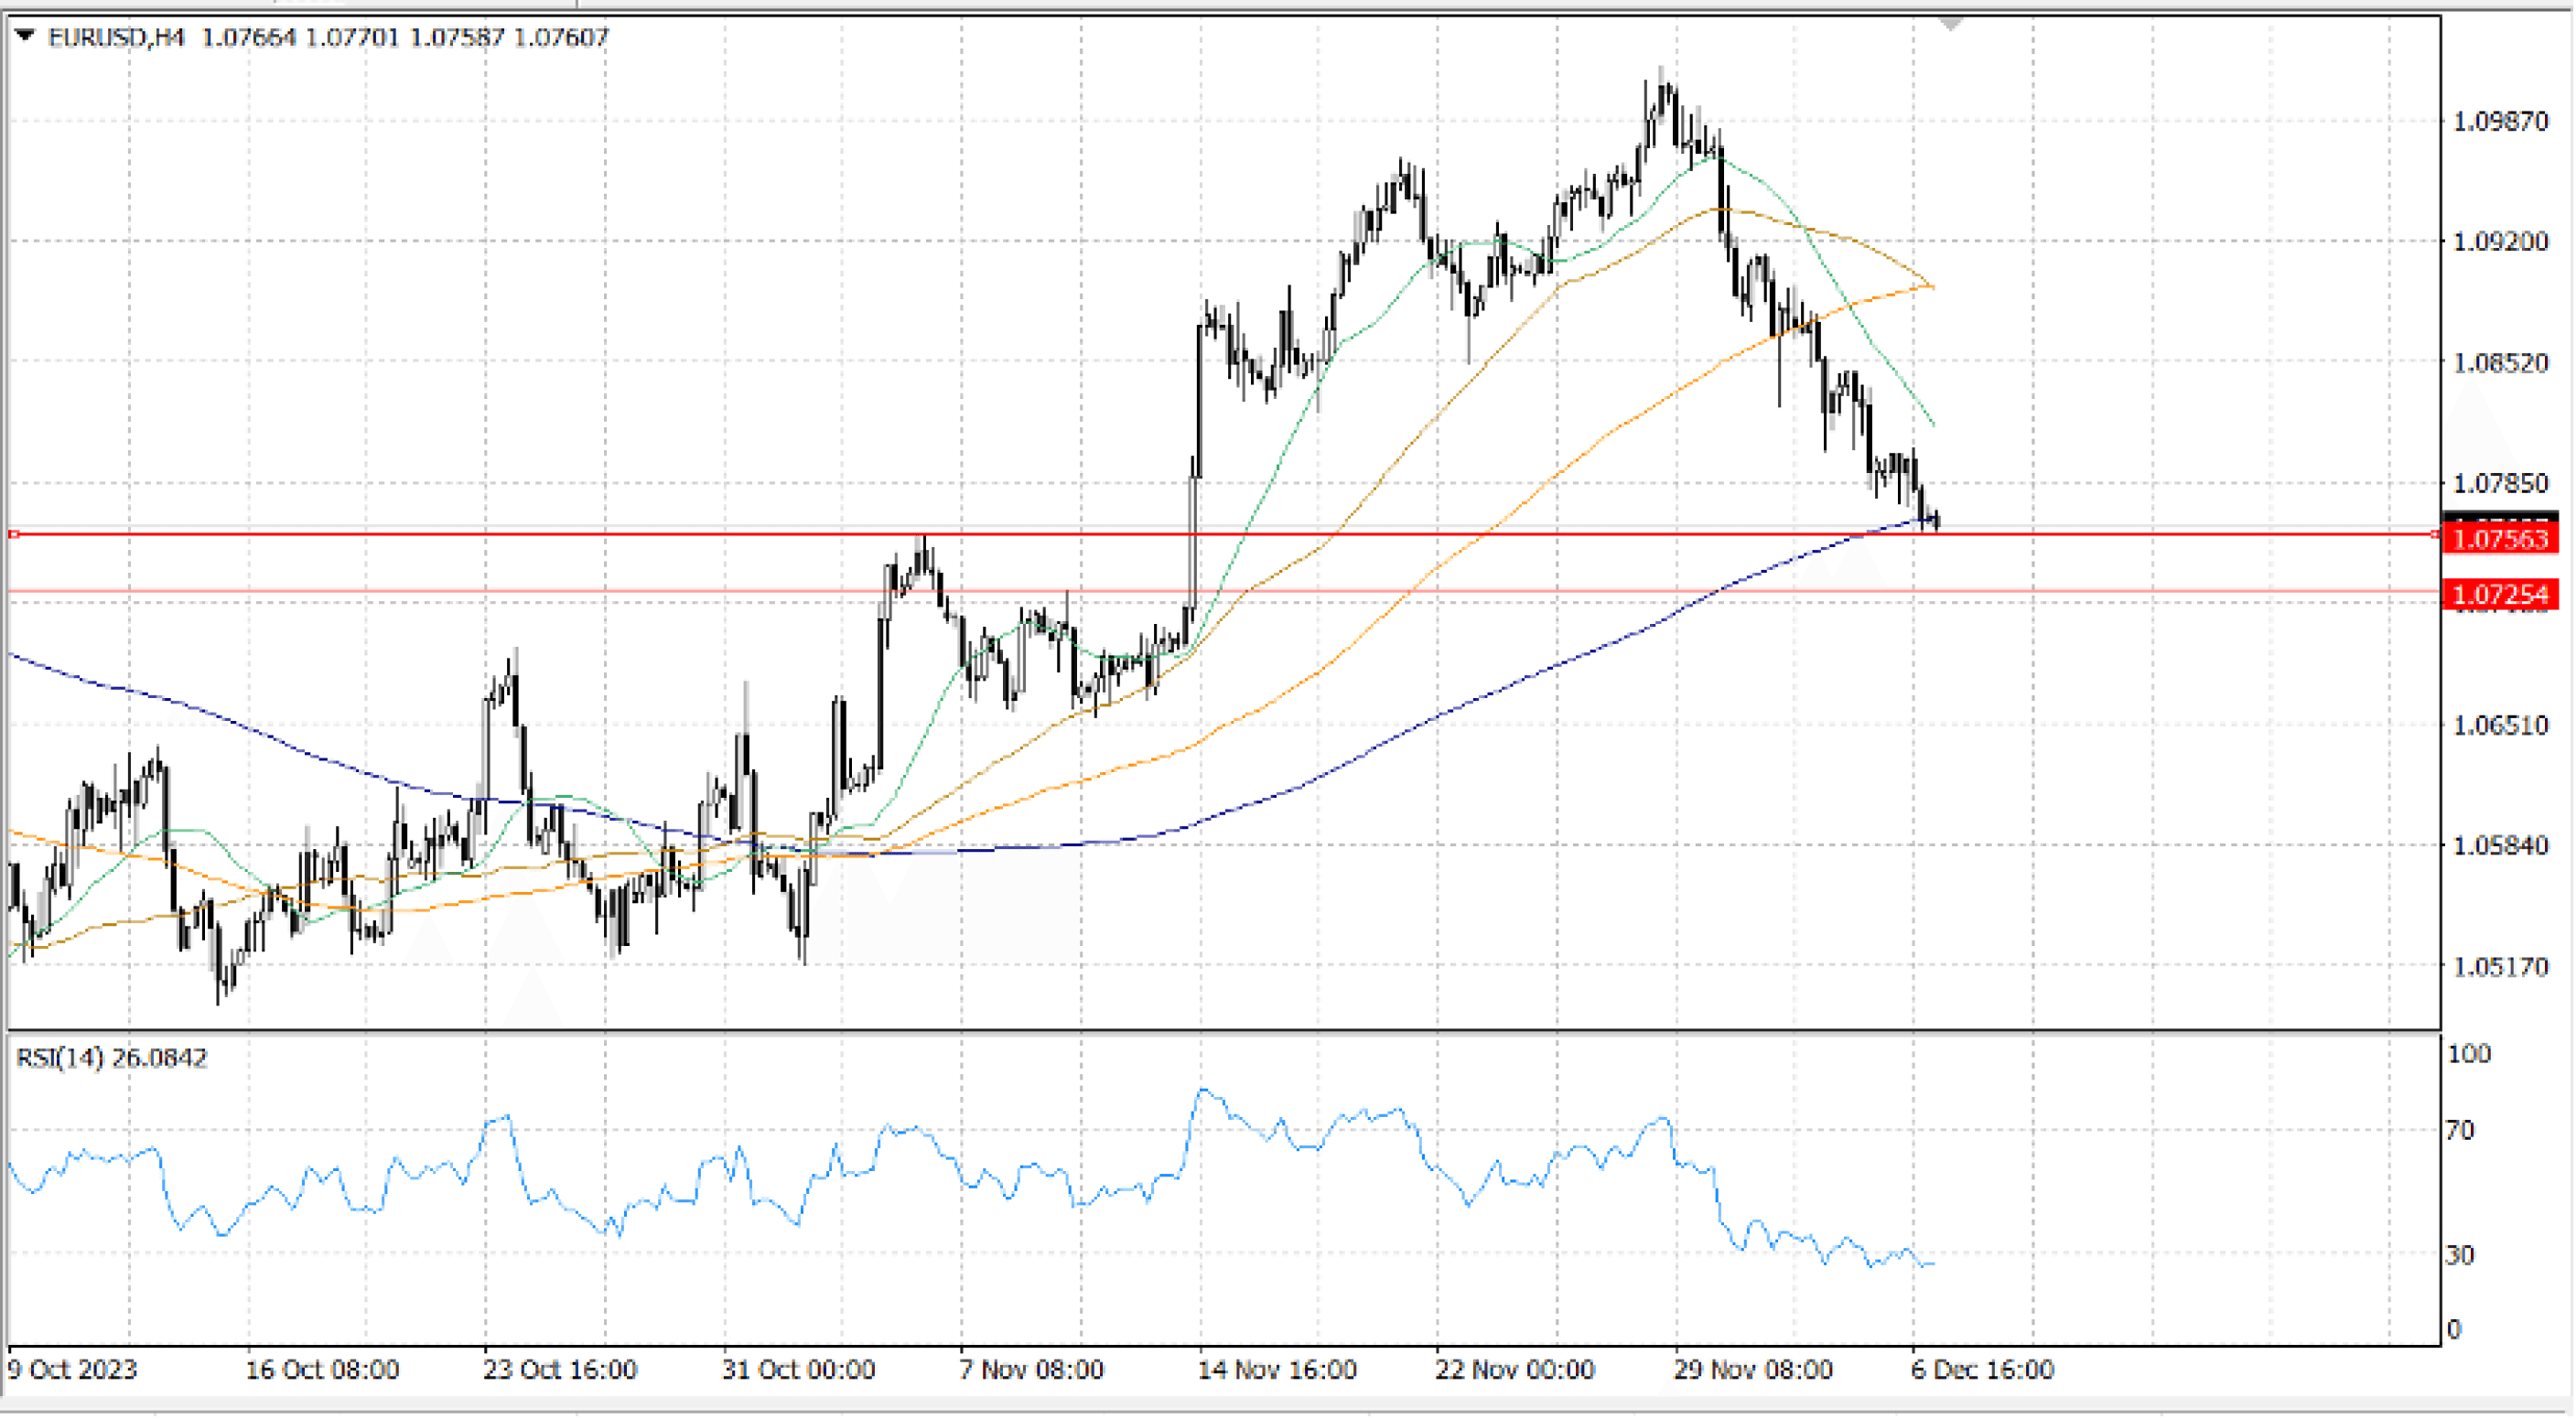The height and width of the screenshot is (1419, 2576).
Task: Click the 6 Dec 16:00 time label
Action: (x=1982, y=1369)
